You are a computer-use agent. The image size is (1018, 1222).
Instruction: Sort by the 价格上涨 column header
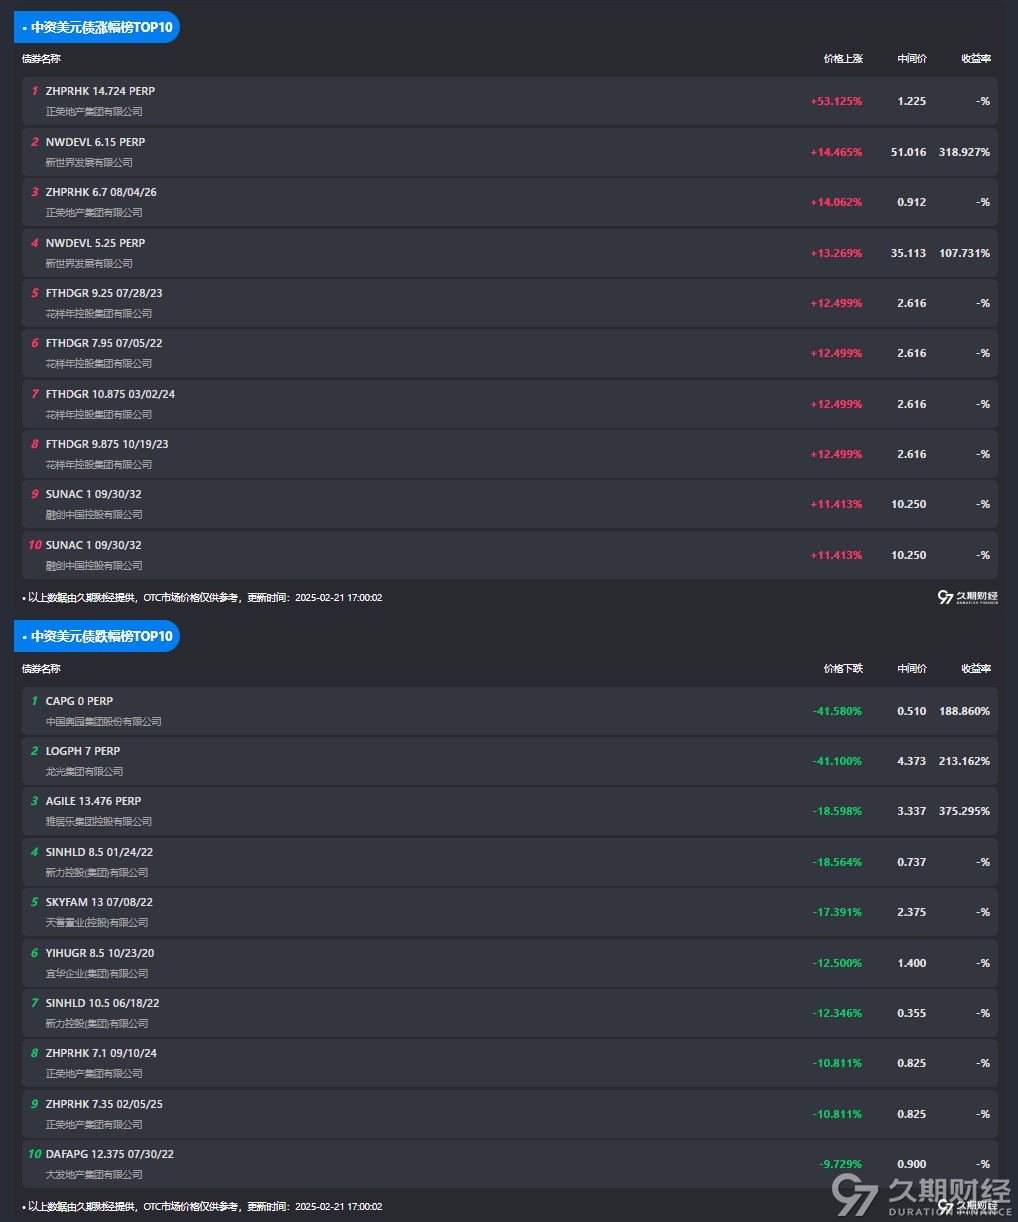tap(842, 59)
